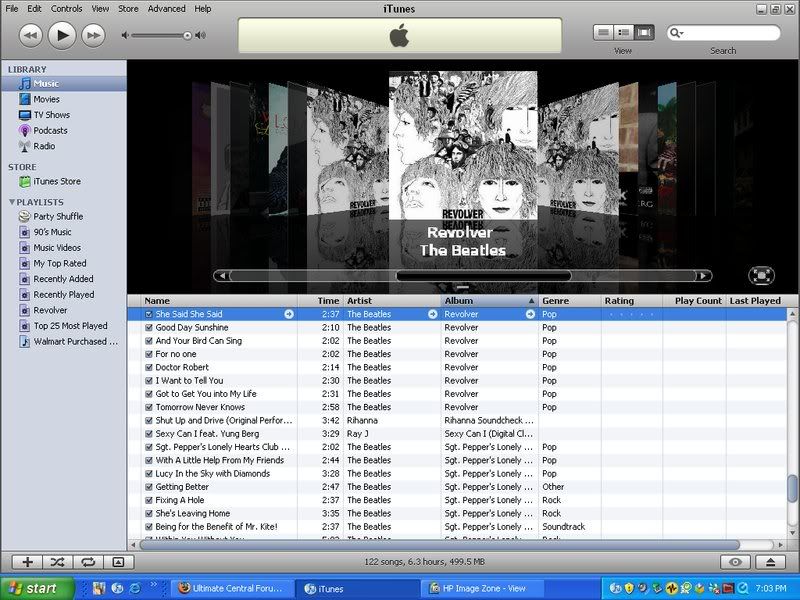Image resolution: width=800 pixels, height=600 pixels.
Task: Uncheck the Good Day Sunshine checkbox
Action: [x=149, y=328]
